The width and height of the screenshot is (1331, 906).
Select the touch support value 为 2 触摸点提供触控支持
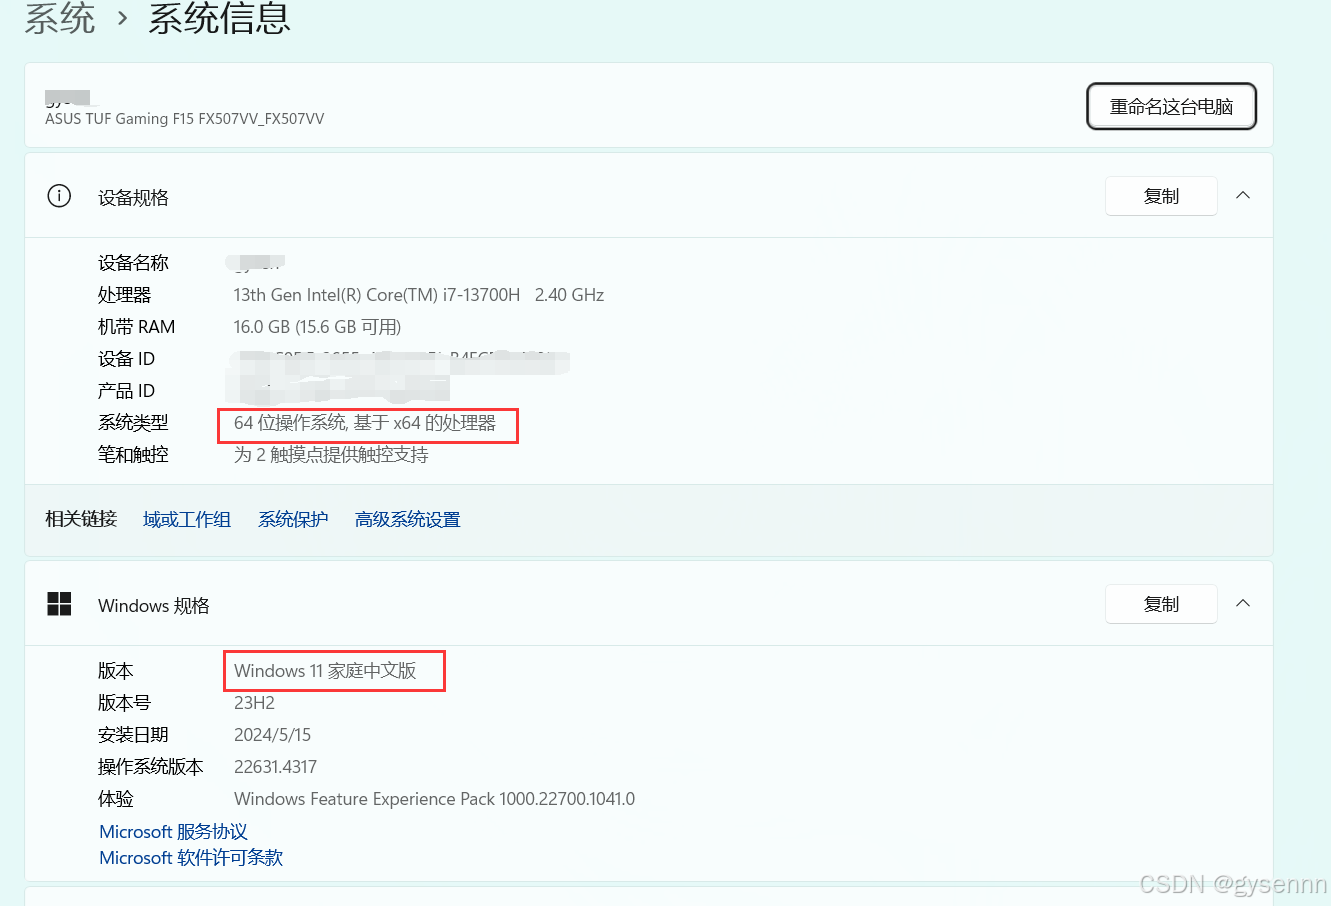click(x=331, y=455)
